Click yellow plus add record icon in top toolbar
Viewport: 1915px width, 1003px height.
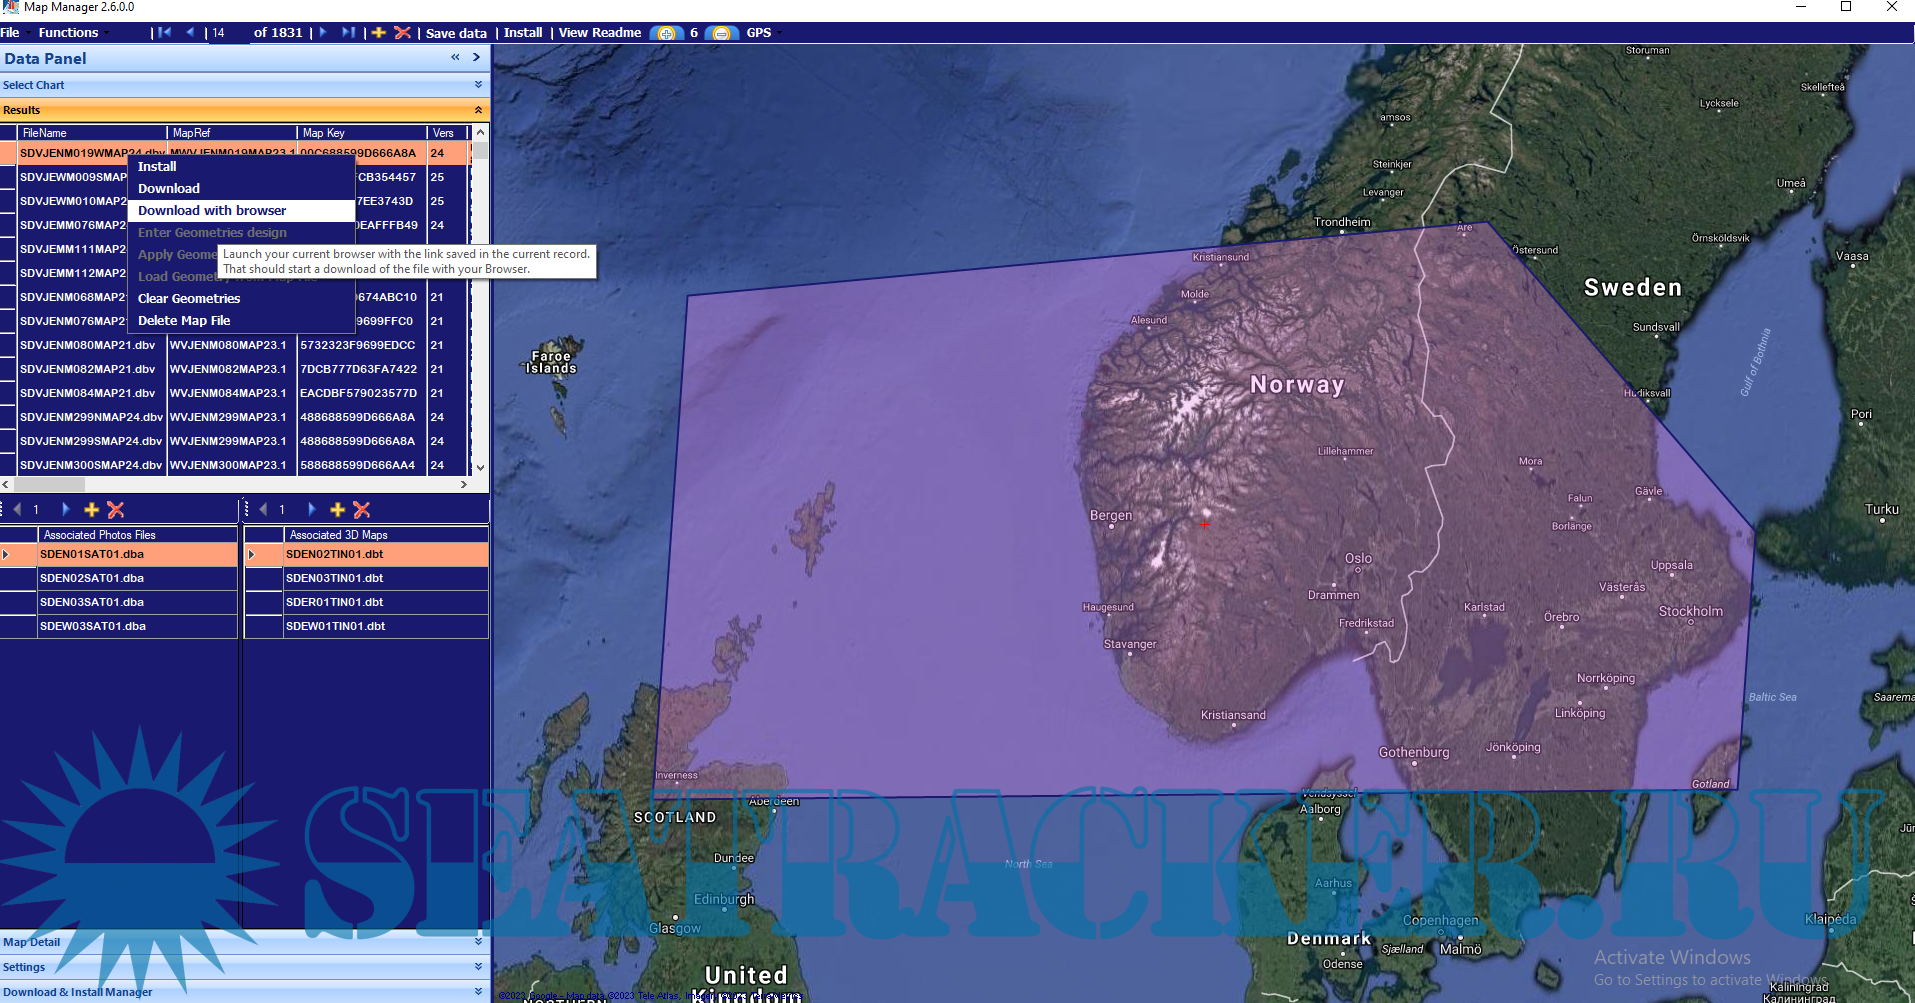(379, 33)
